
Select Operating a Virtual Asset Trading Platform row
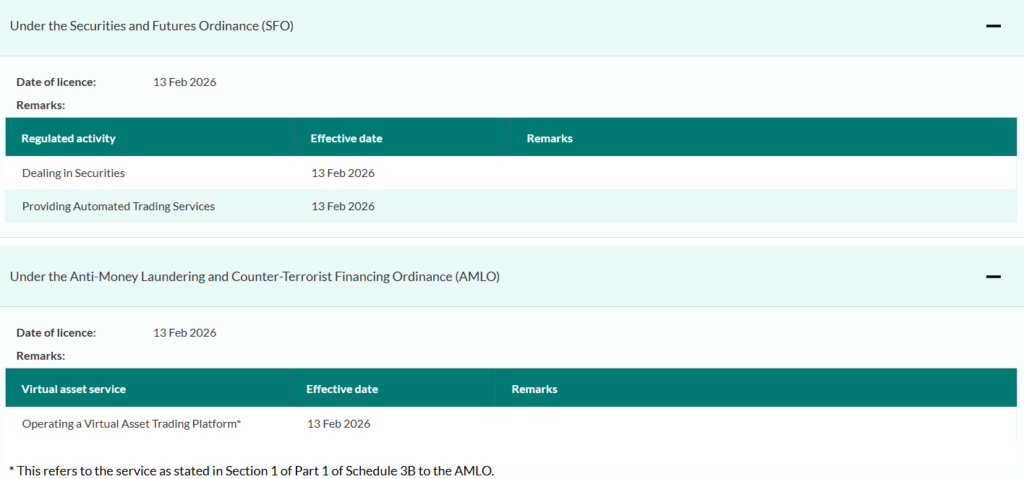511,423
